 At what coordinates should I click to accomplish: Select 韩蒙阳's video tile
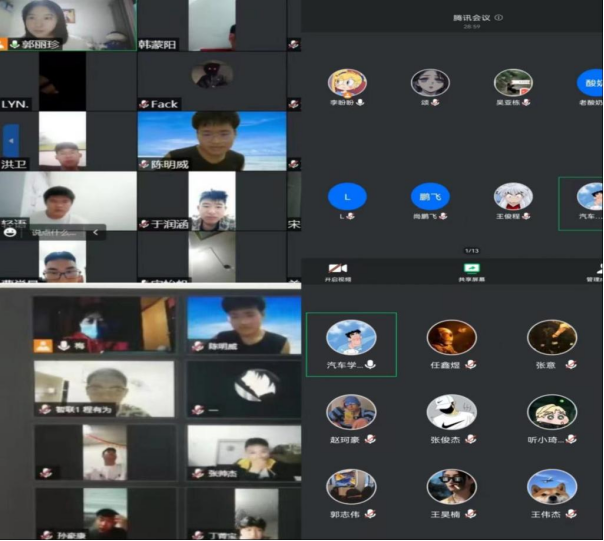point(212,25)
